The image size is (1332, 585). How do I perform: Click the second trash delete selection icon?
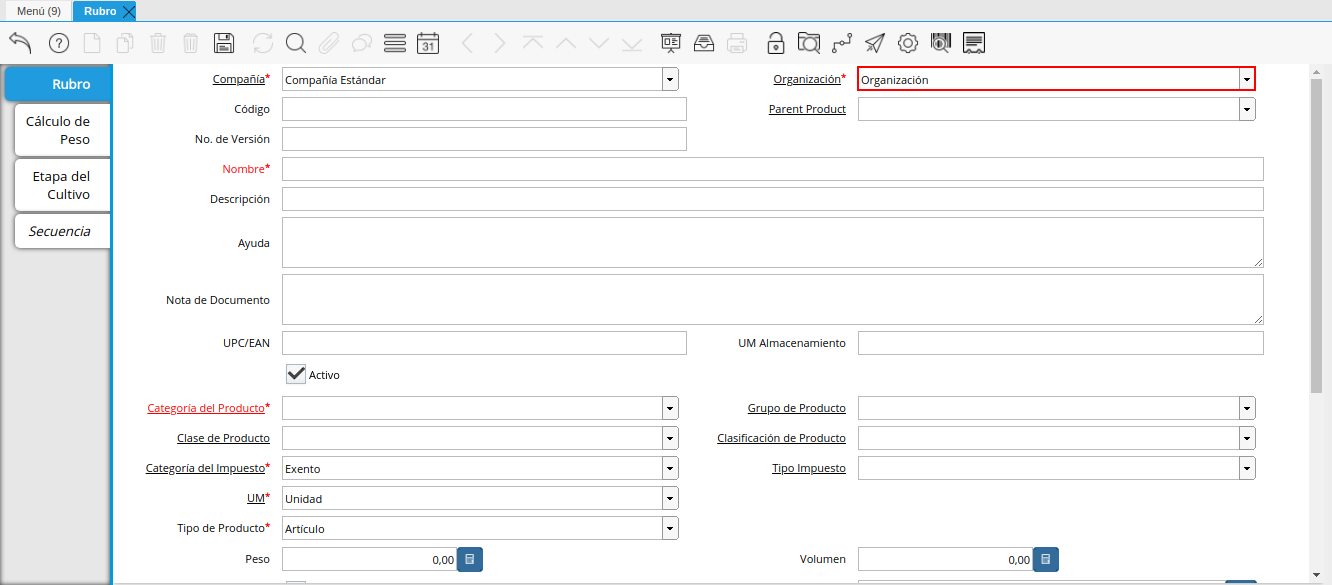pyautogui.click(x=191, y=43)
